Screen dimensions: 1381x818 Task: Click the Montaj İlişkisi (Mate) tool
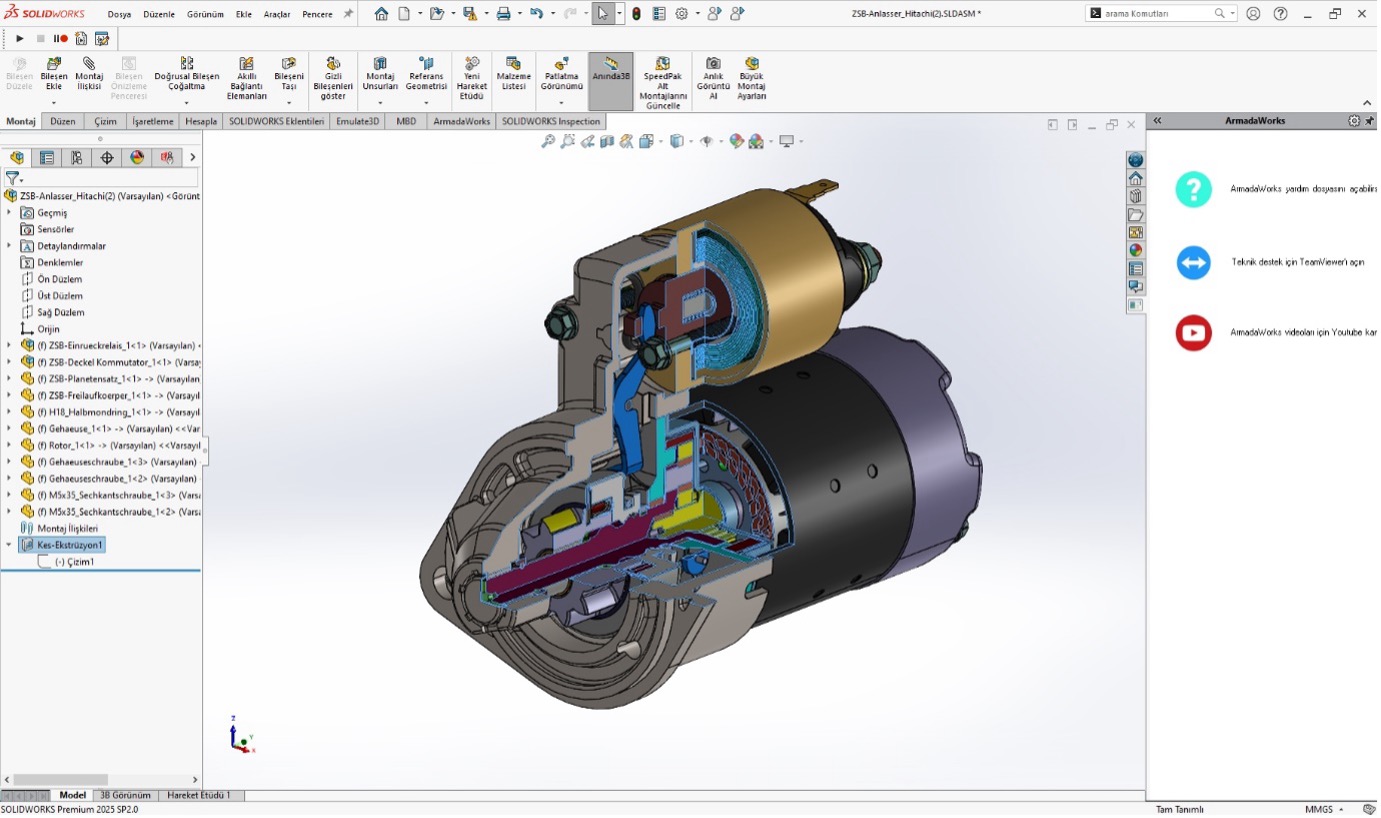pos(89,74)
